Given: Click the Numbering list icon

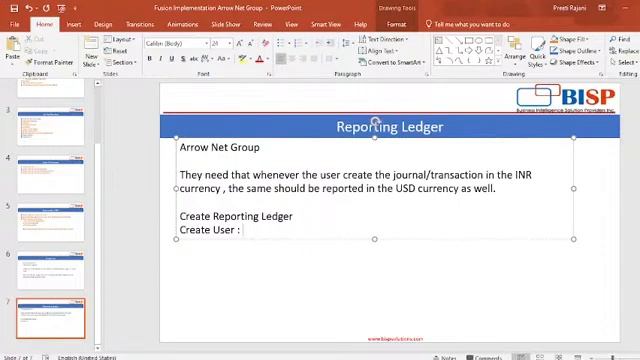Looking at the screenshot, I should [x=298, y=43].
